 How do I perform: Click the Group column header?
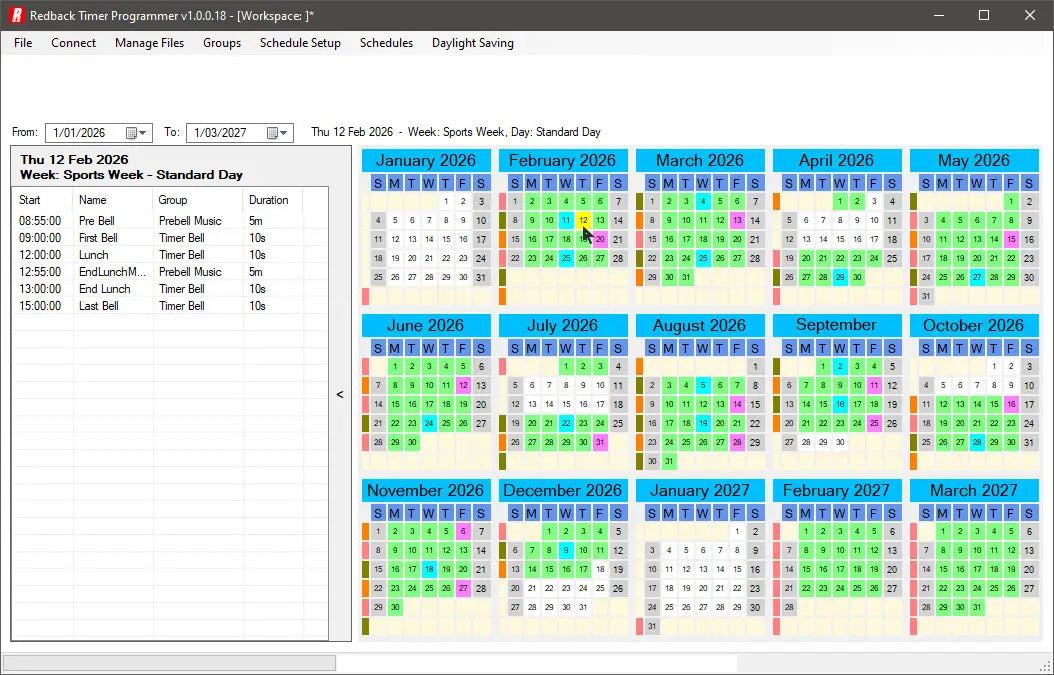(198, 200)
